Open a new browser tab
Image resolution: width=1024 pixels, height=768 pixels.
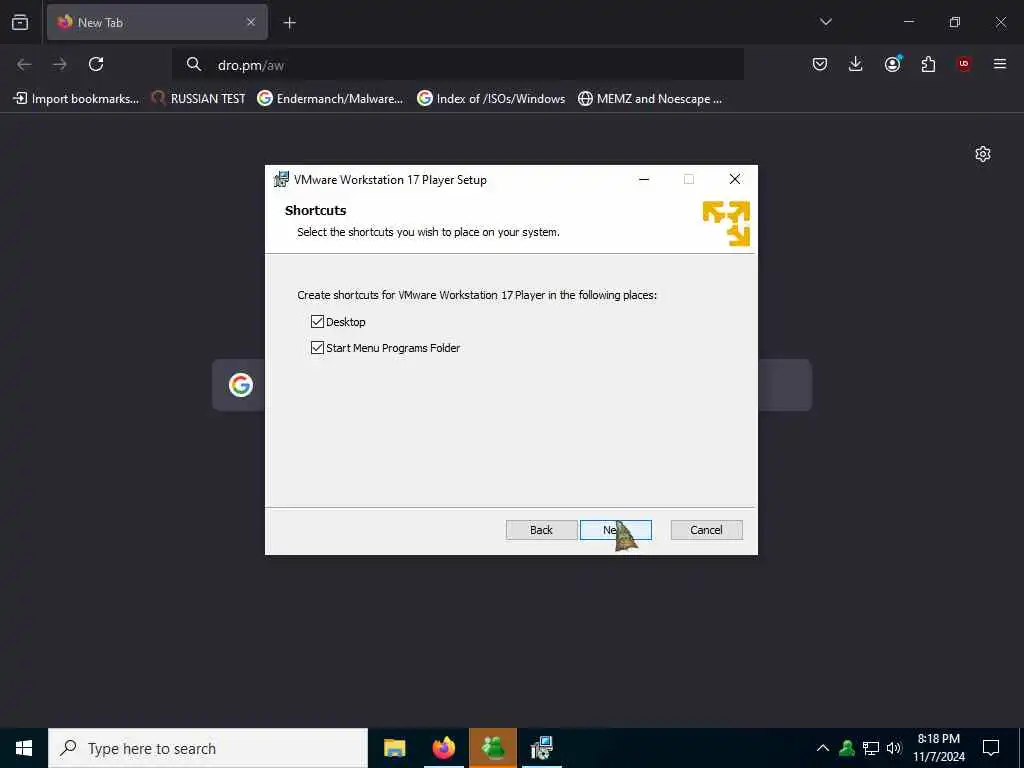pyautogui.click(x=289, y=23)
